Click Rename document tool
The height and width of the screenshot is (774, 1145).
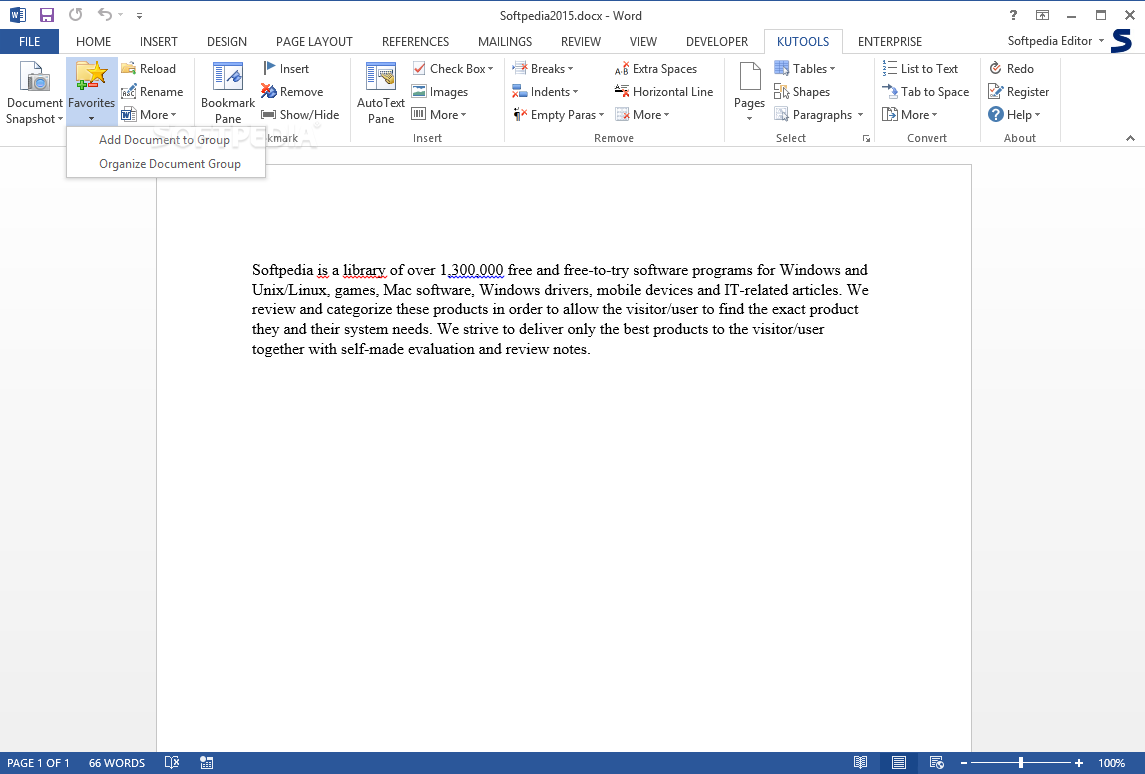(x=152, y=92)
